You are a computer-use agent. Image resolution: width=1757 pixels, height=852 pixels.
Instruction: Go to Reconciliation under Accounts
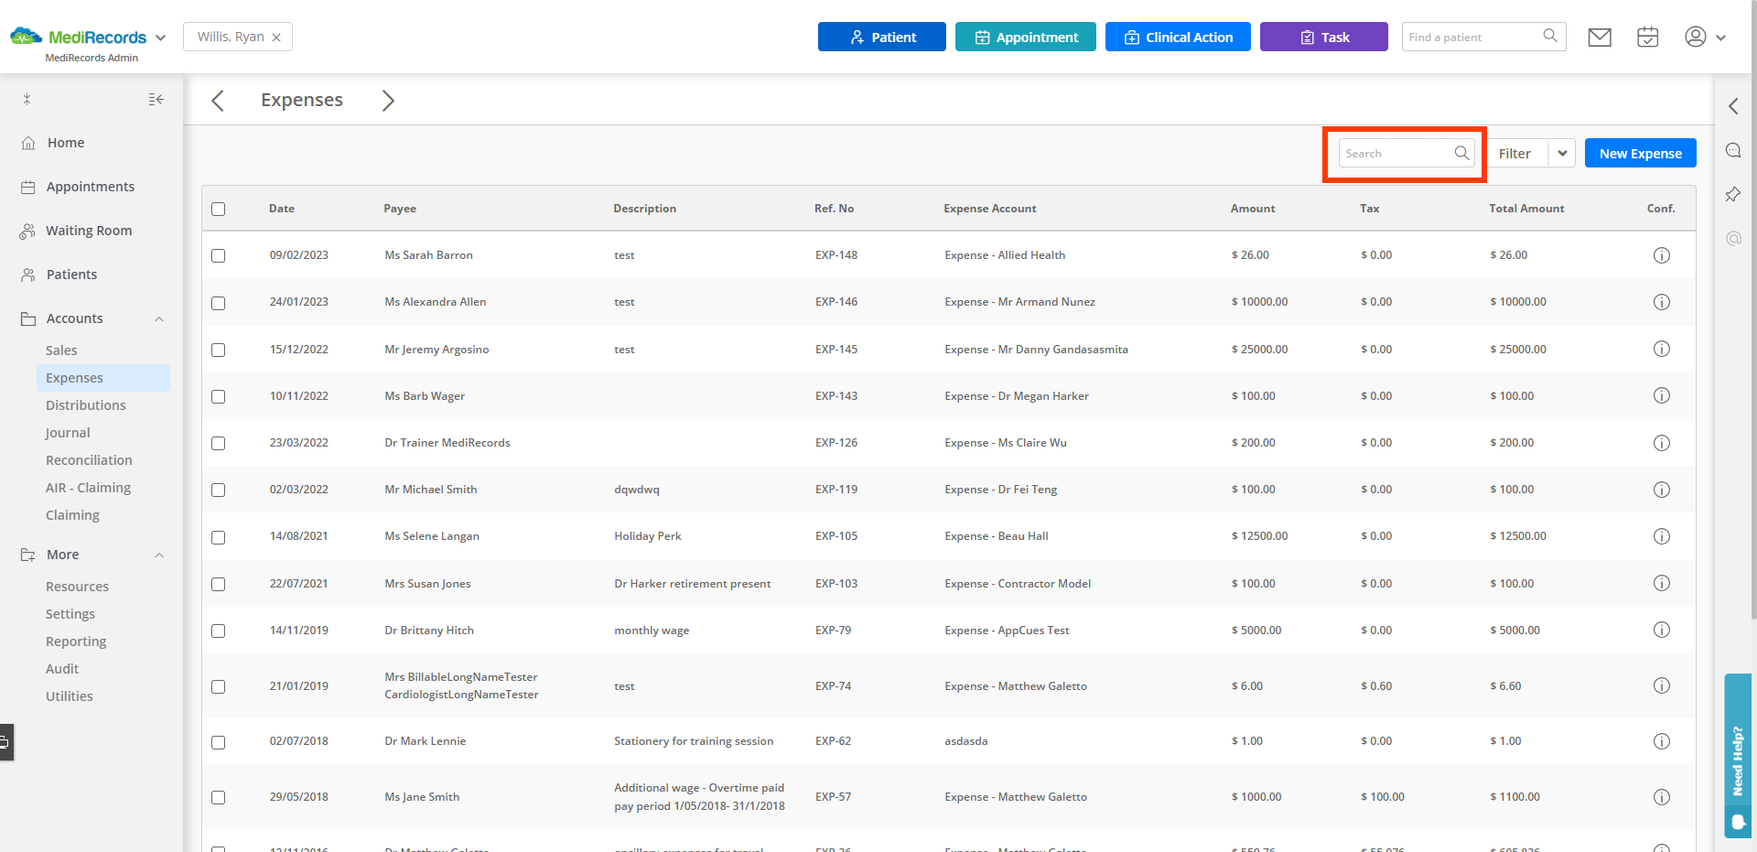88,460
